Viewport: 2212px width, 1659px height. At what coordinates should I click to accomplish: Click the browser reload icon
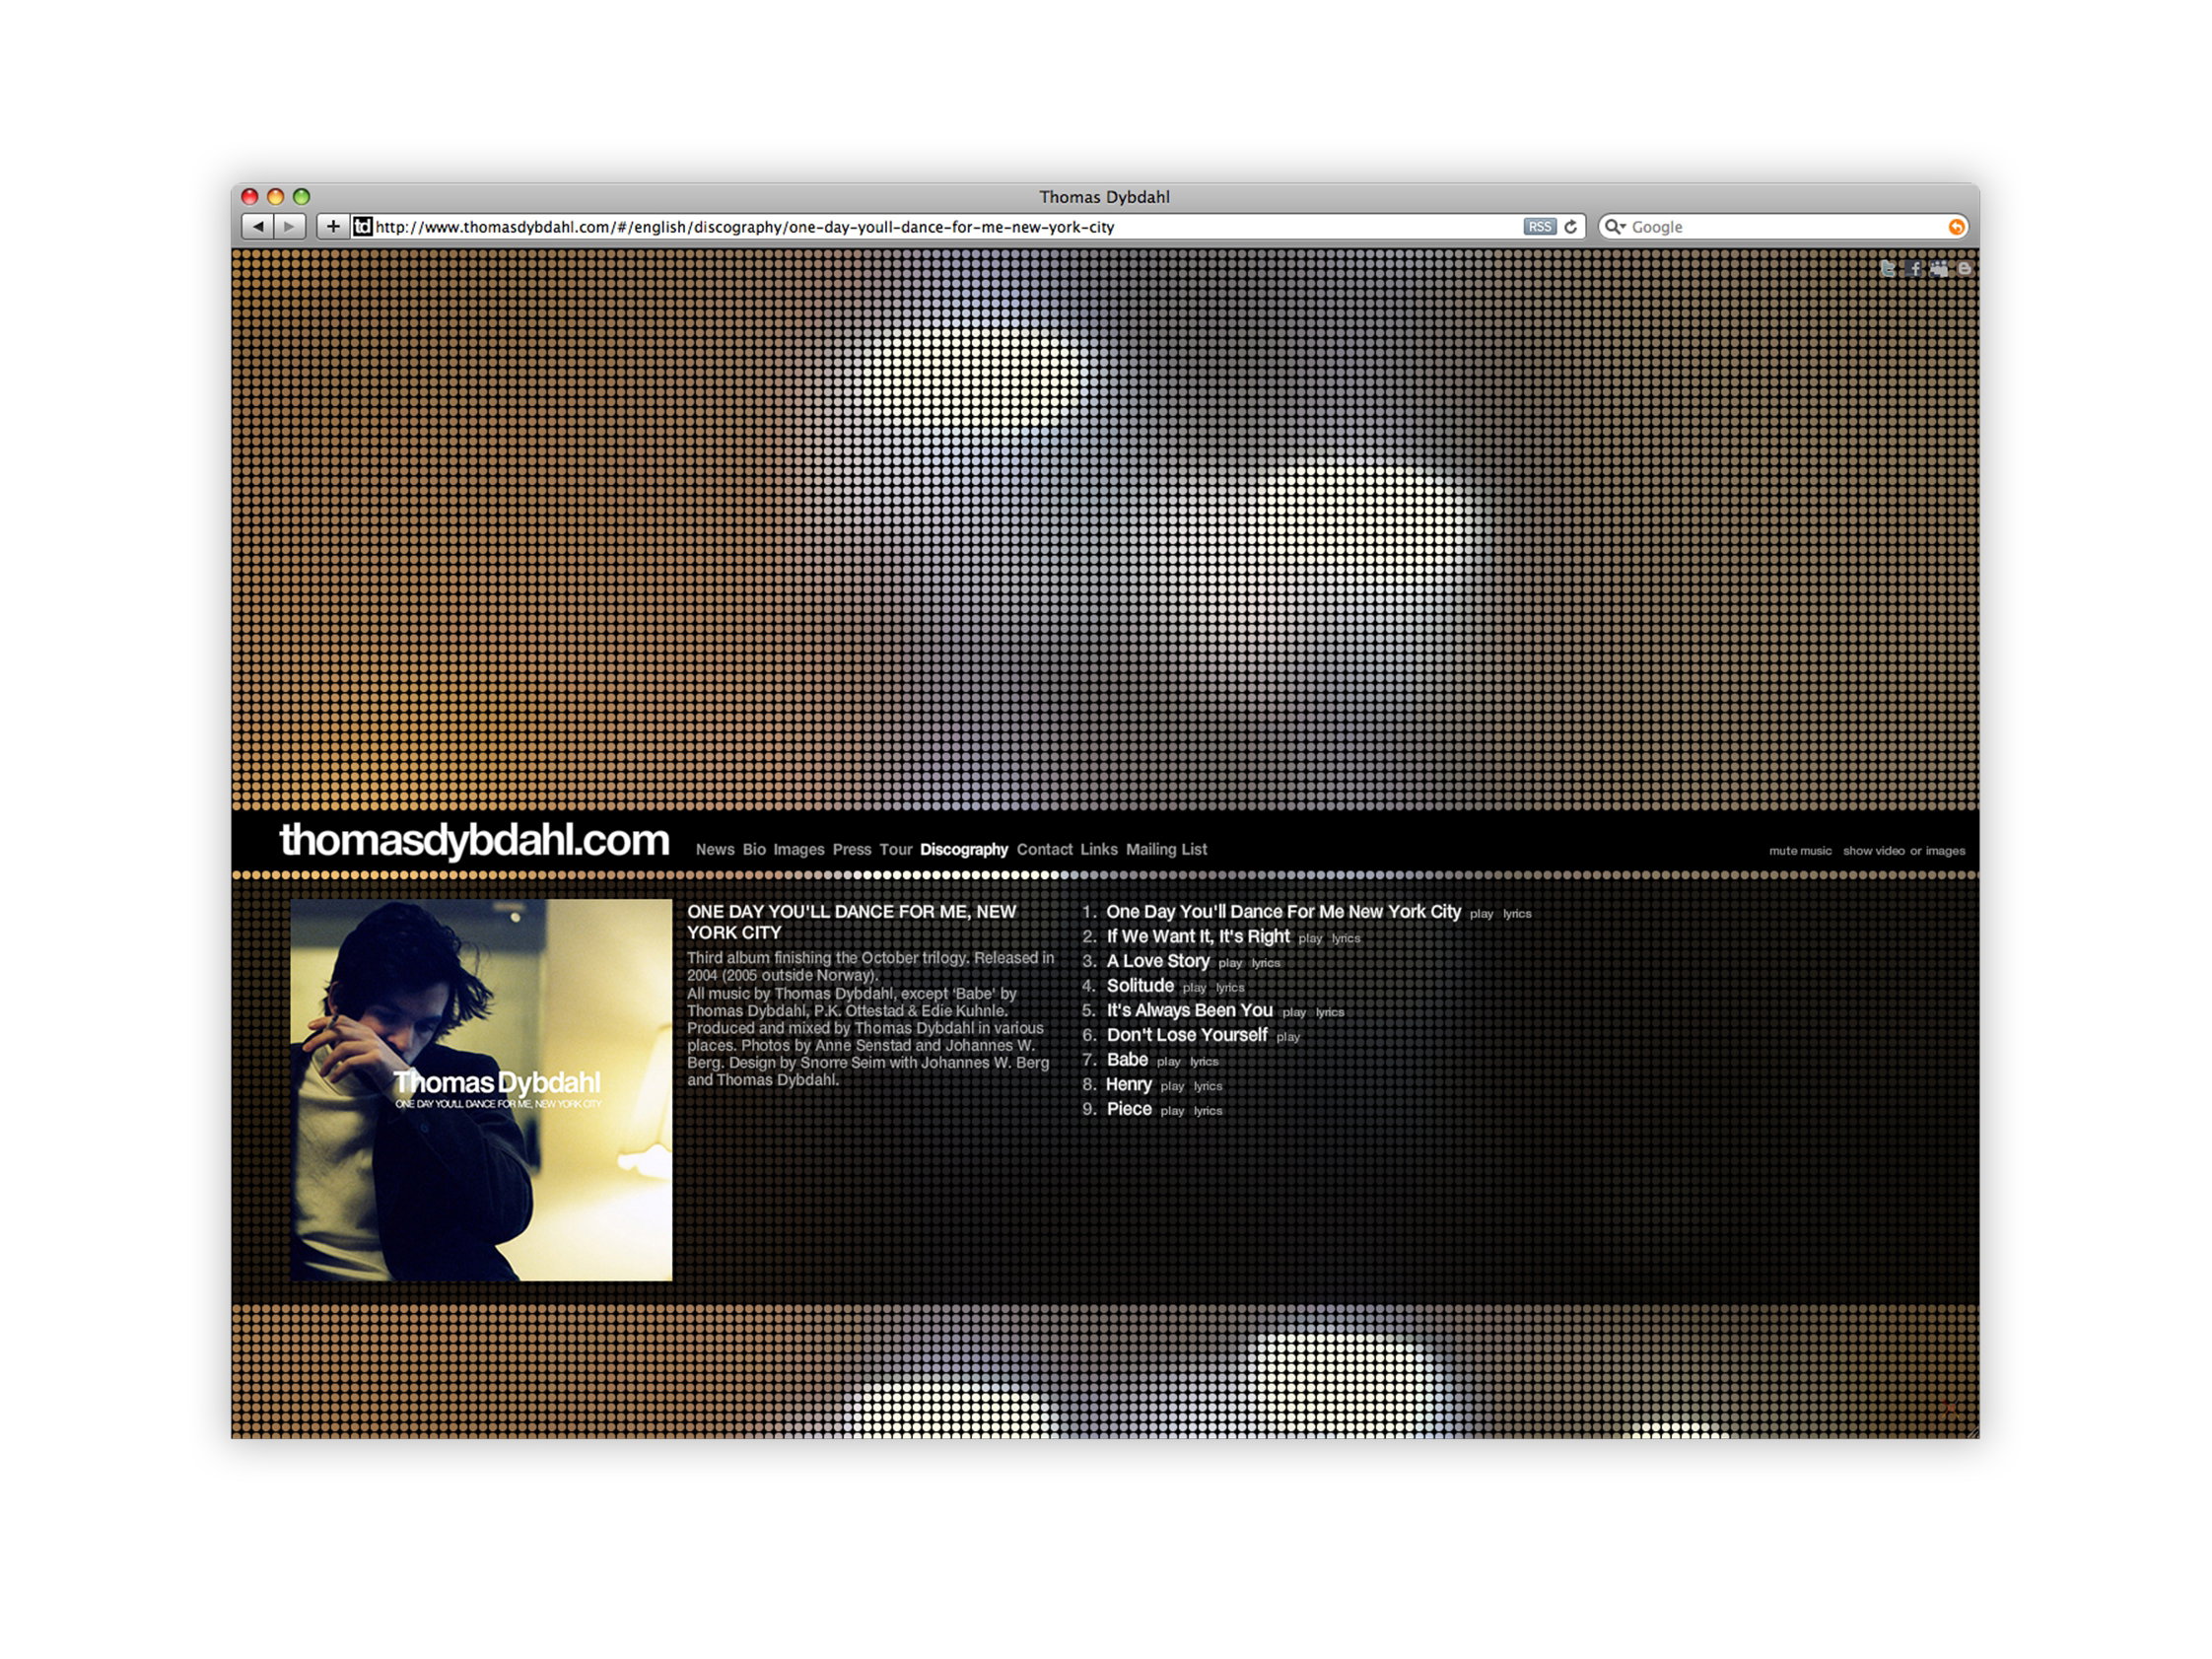tap(1570, 227)
